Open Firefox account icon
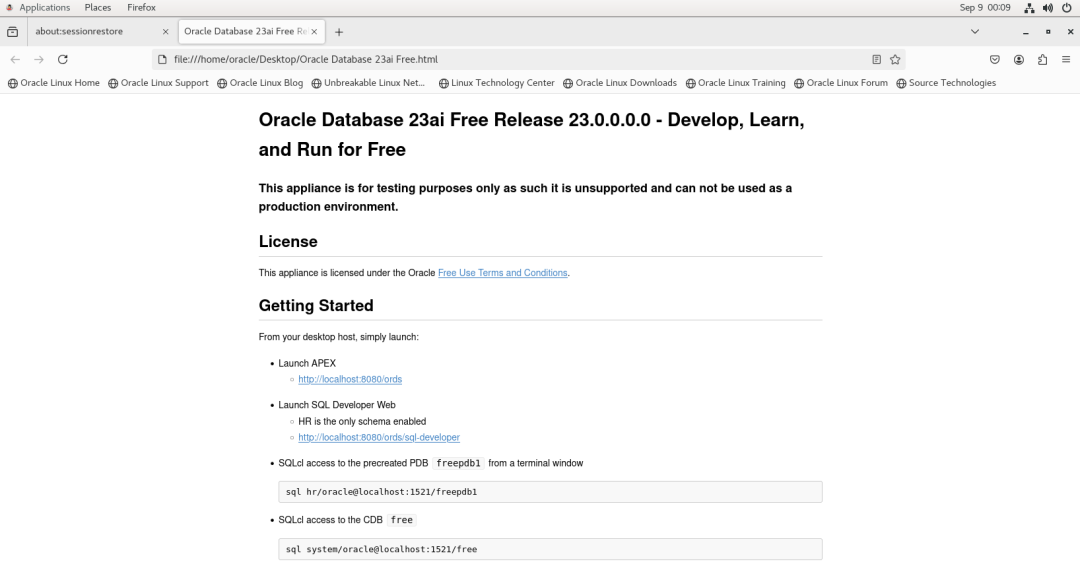This screenshot has width=1080, height=576. (x=1019, y=59)
